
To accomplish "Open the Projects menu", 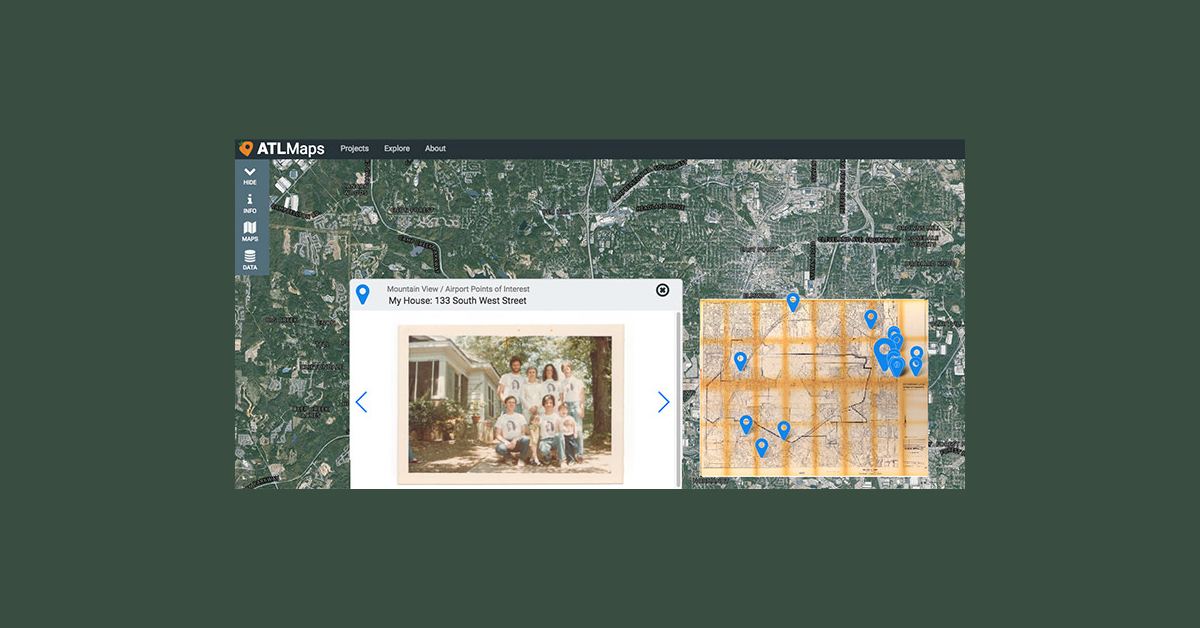I will click(354, 149).
